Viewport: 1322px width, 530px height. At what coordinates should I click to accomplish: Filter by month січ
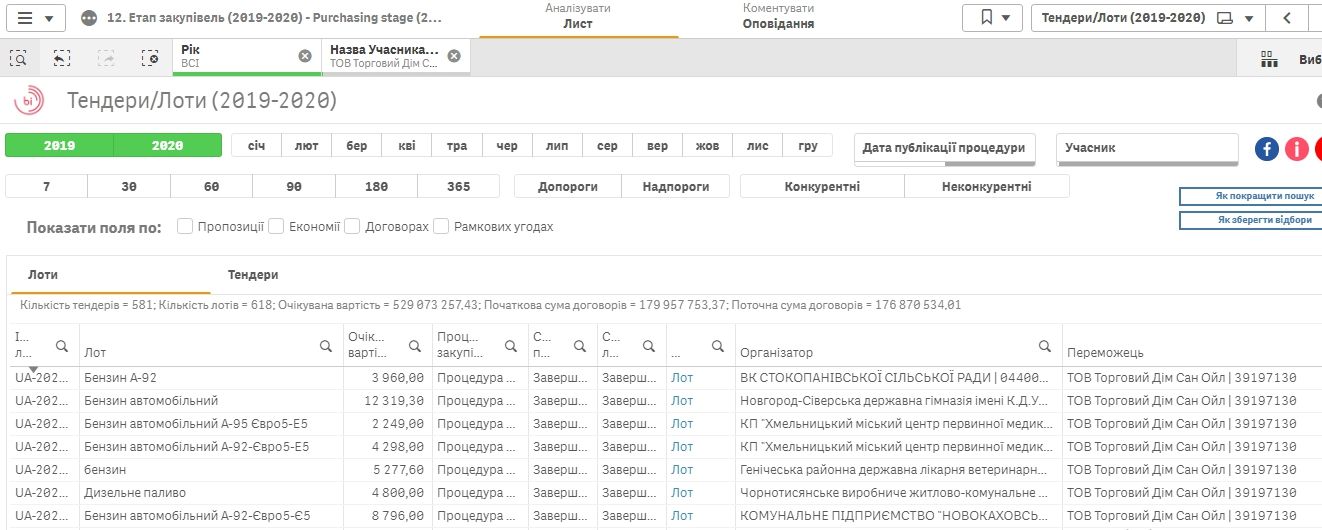click(x=257, y=146)
